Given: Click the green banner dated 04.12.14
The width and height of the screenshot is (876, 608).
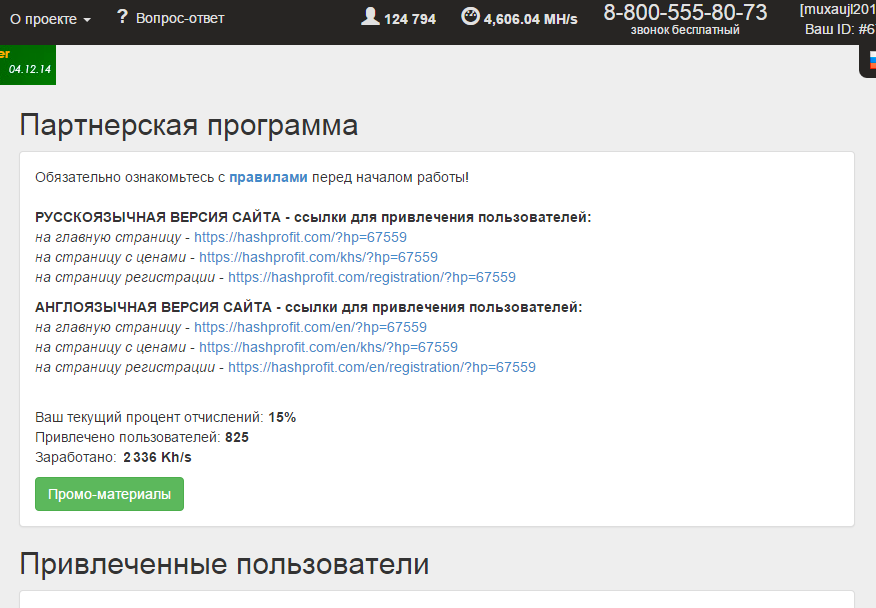Looking at the screenshot, I should pyautogui.click(x=27, y=63).
